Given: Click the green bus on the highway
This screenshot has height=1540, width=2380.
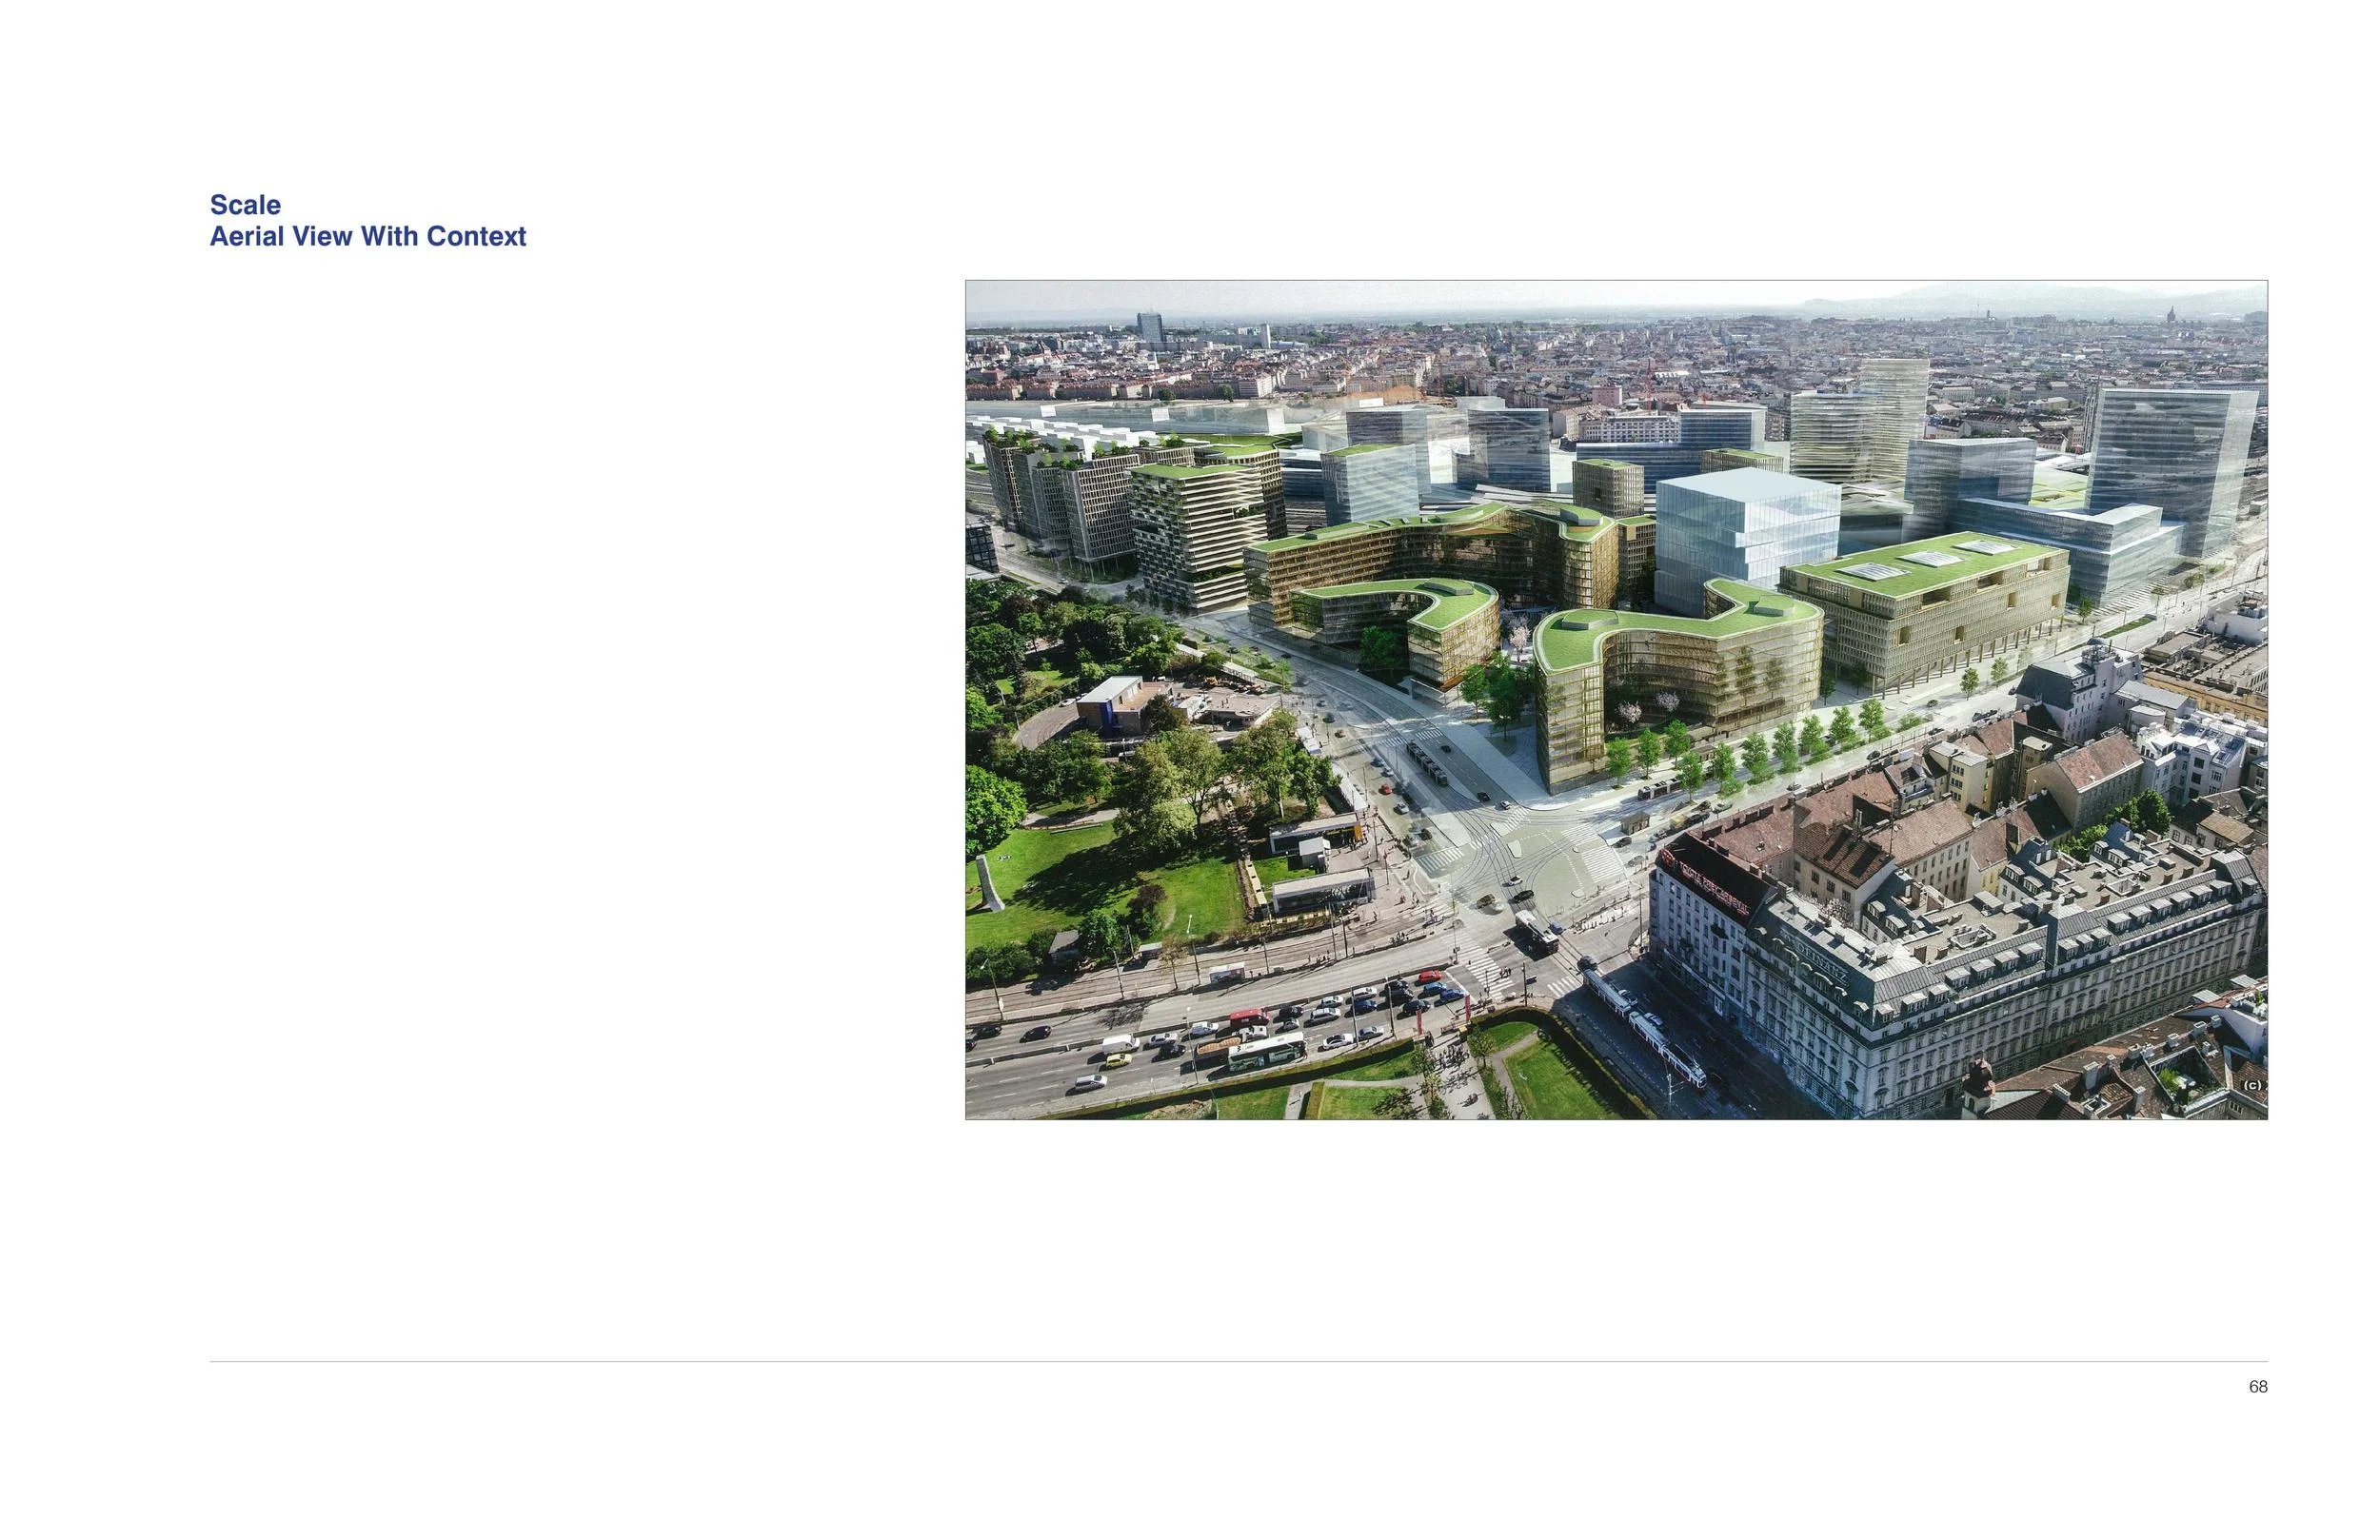Looking at the screenshot, I should point(1266,1051).
